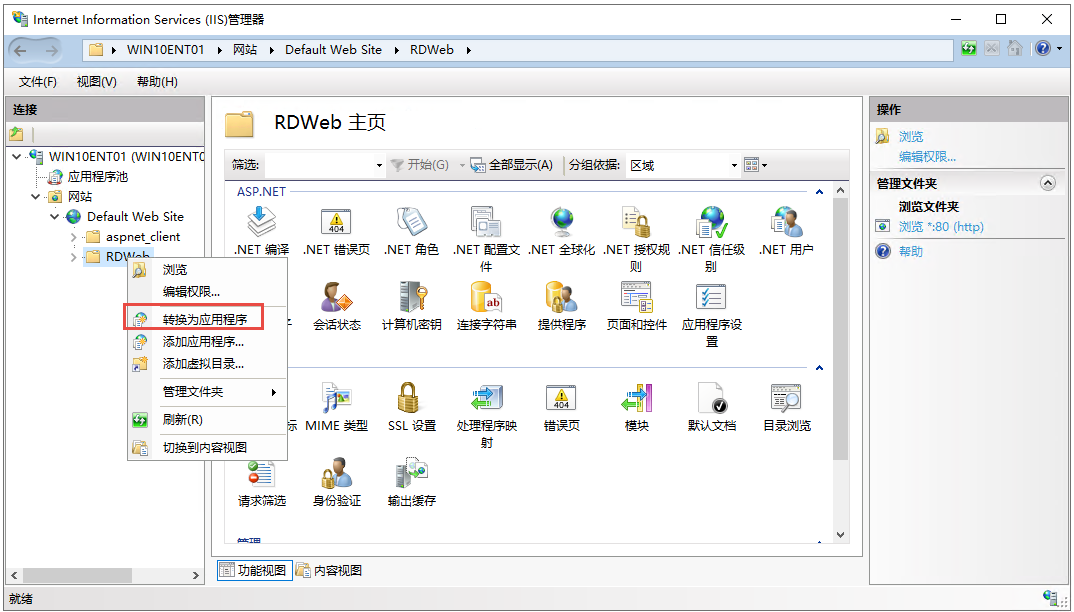Image resolution: width=1074 pixels, height=612 pixels.
Task: Open the 视图(V) menu
Action: pyautogui.click(x=97, y=82)
